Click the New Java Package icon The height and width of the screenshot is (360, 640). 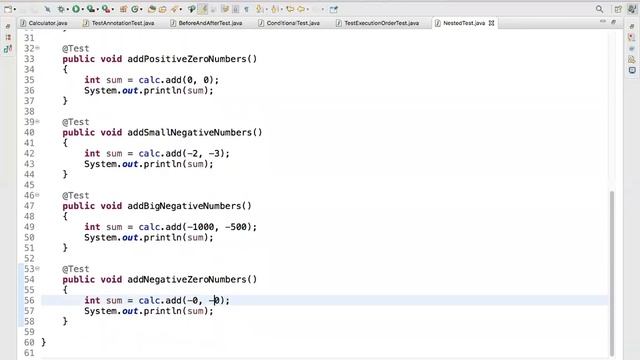[123, 9]
